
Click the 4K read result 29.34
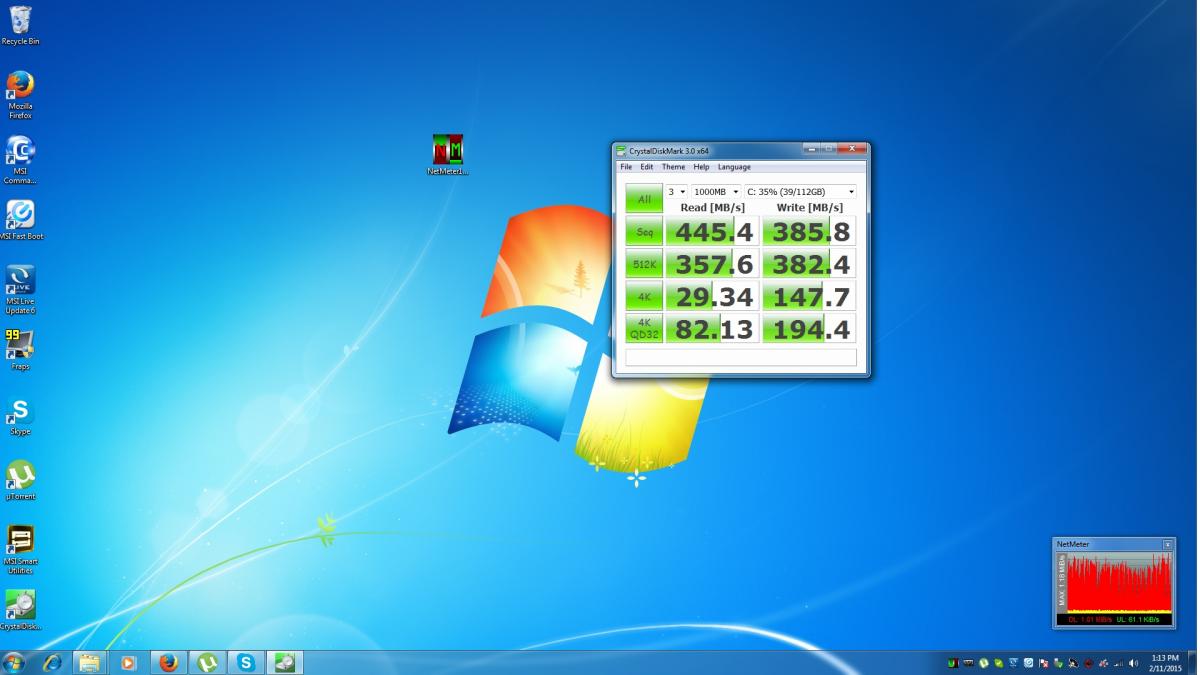712,296
